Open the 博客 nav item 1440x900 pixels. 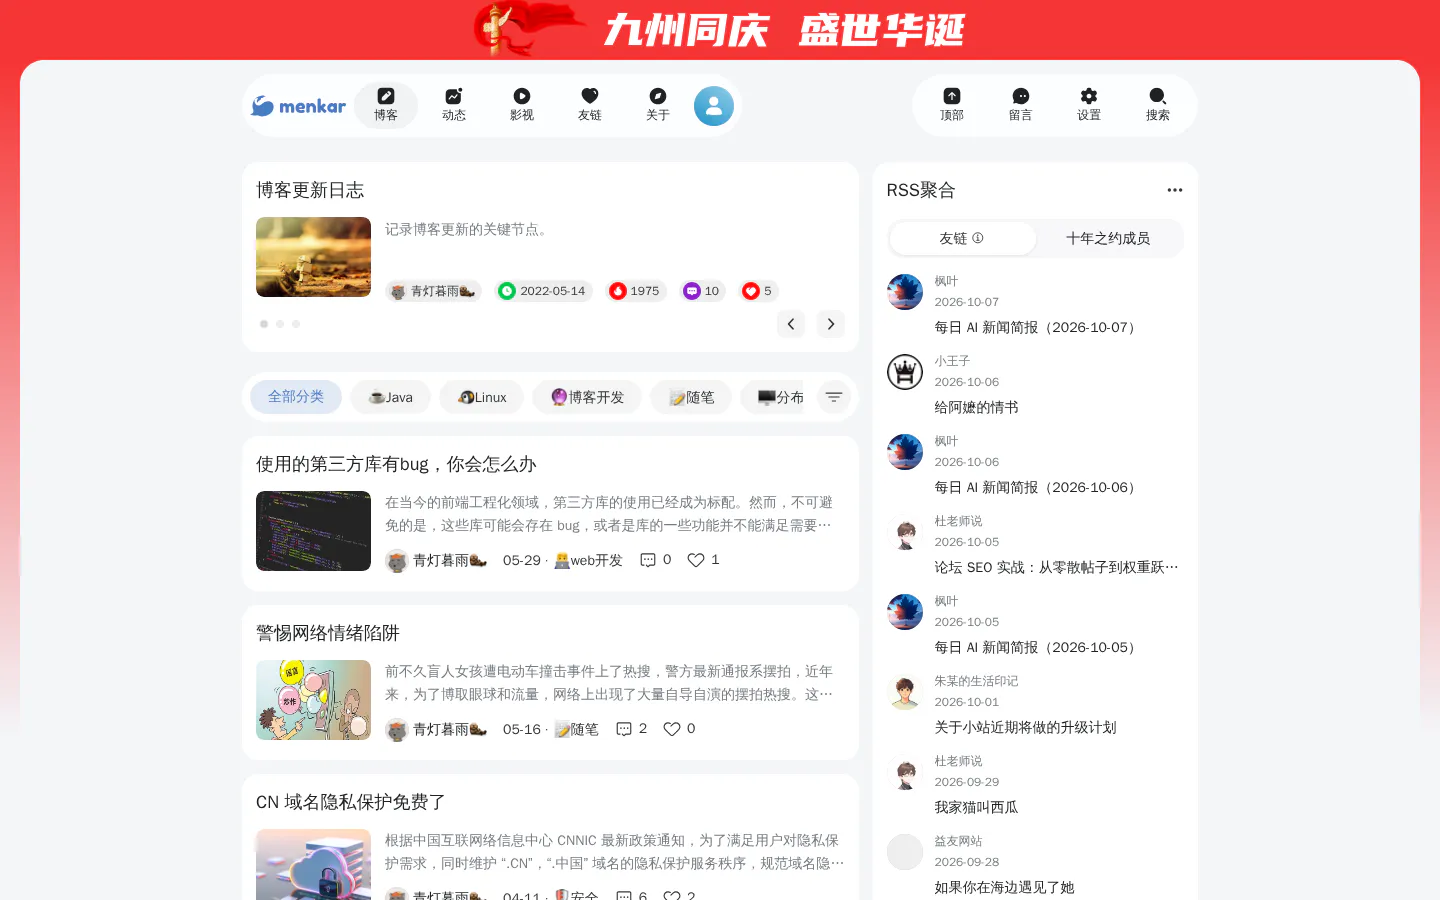point(386,105)
